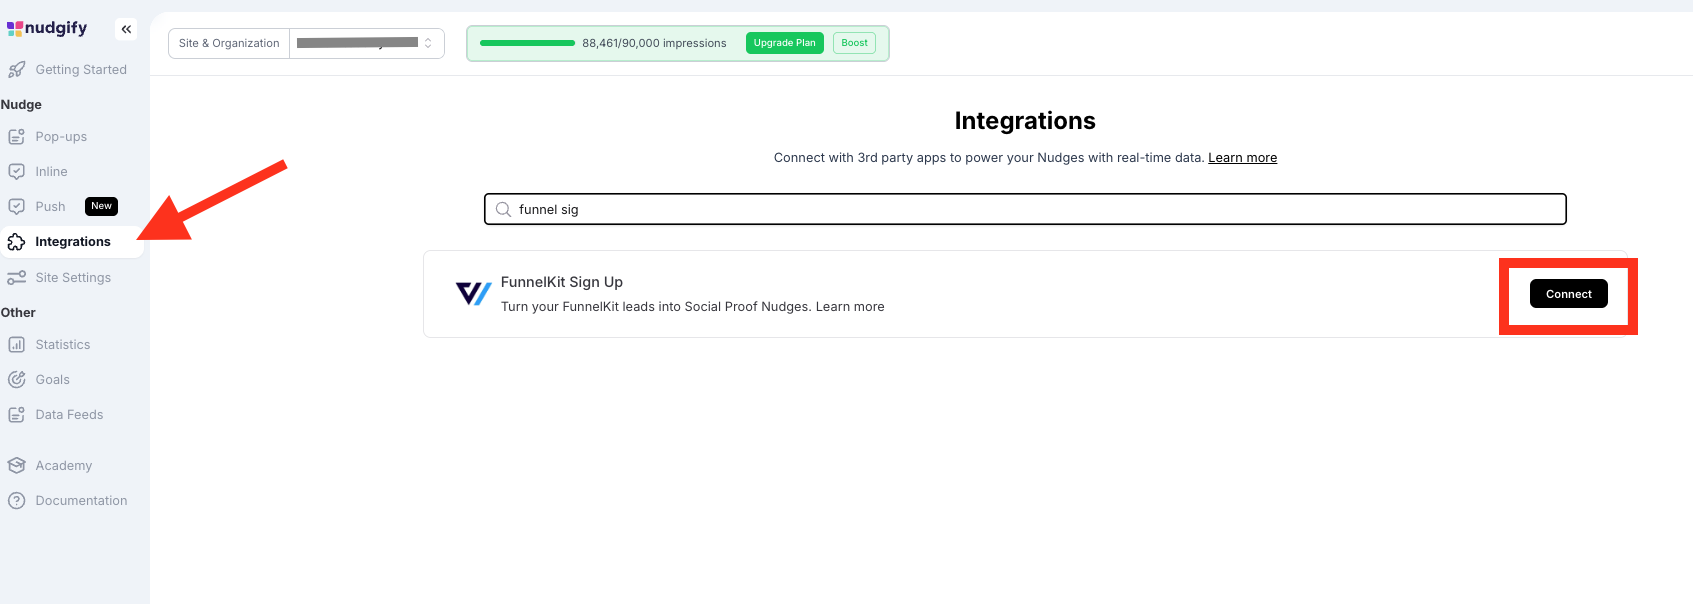Click the Site Settings sliders icon
This screenshot has width=1693, height=604.
pos(16,278)
